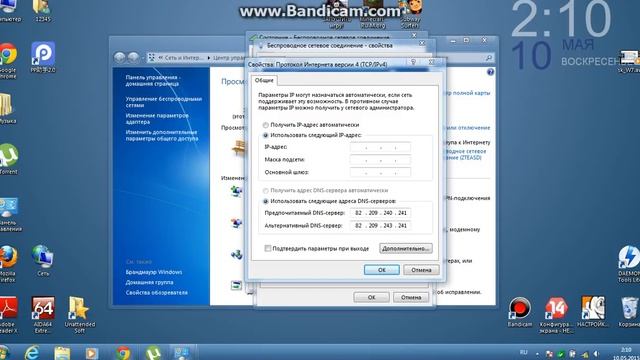Open 'Свойства обозревателя' link in sidebar
The width and height of the screenshot is (640, 360).
157,293
